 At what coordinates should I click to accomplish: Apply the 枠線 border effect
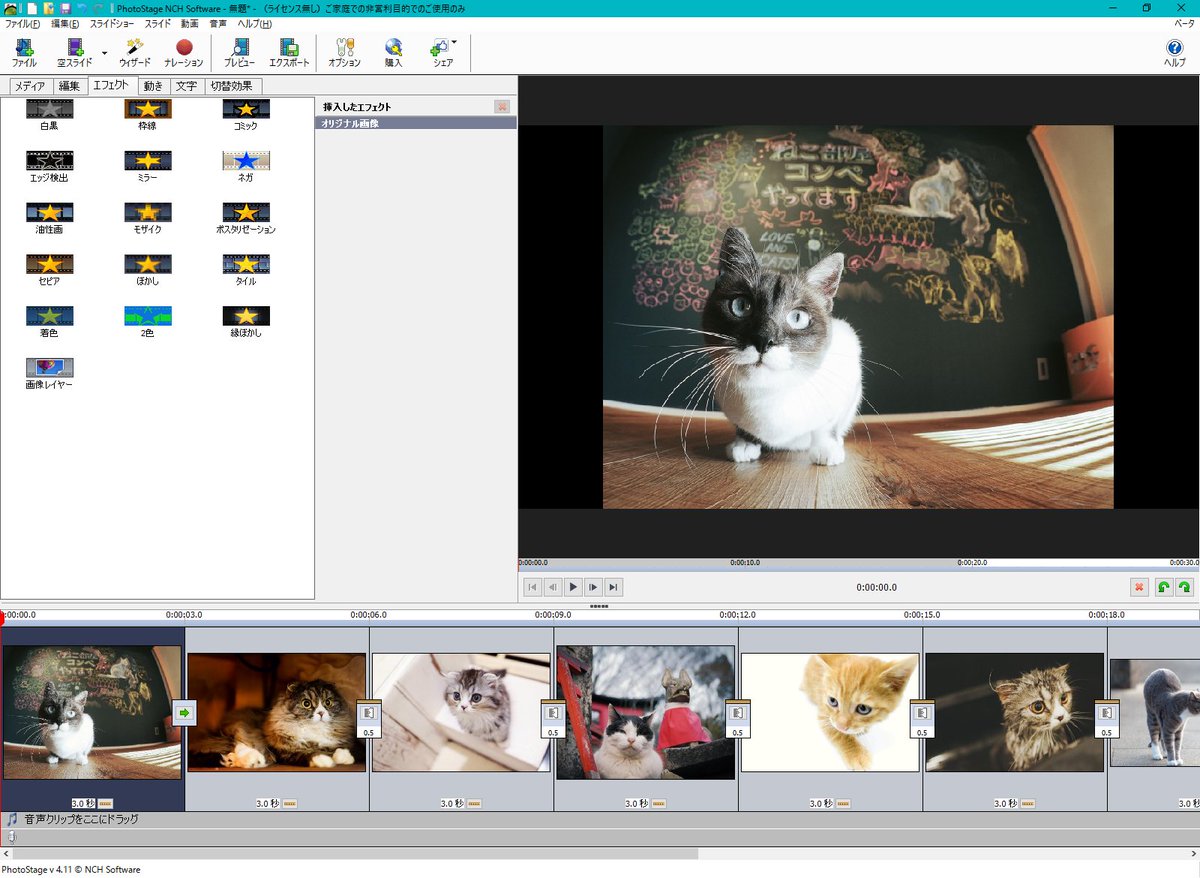click(x=147, y=115)
